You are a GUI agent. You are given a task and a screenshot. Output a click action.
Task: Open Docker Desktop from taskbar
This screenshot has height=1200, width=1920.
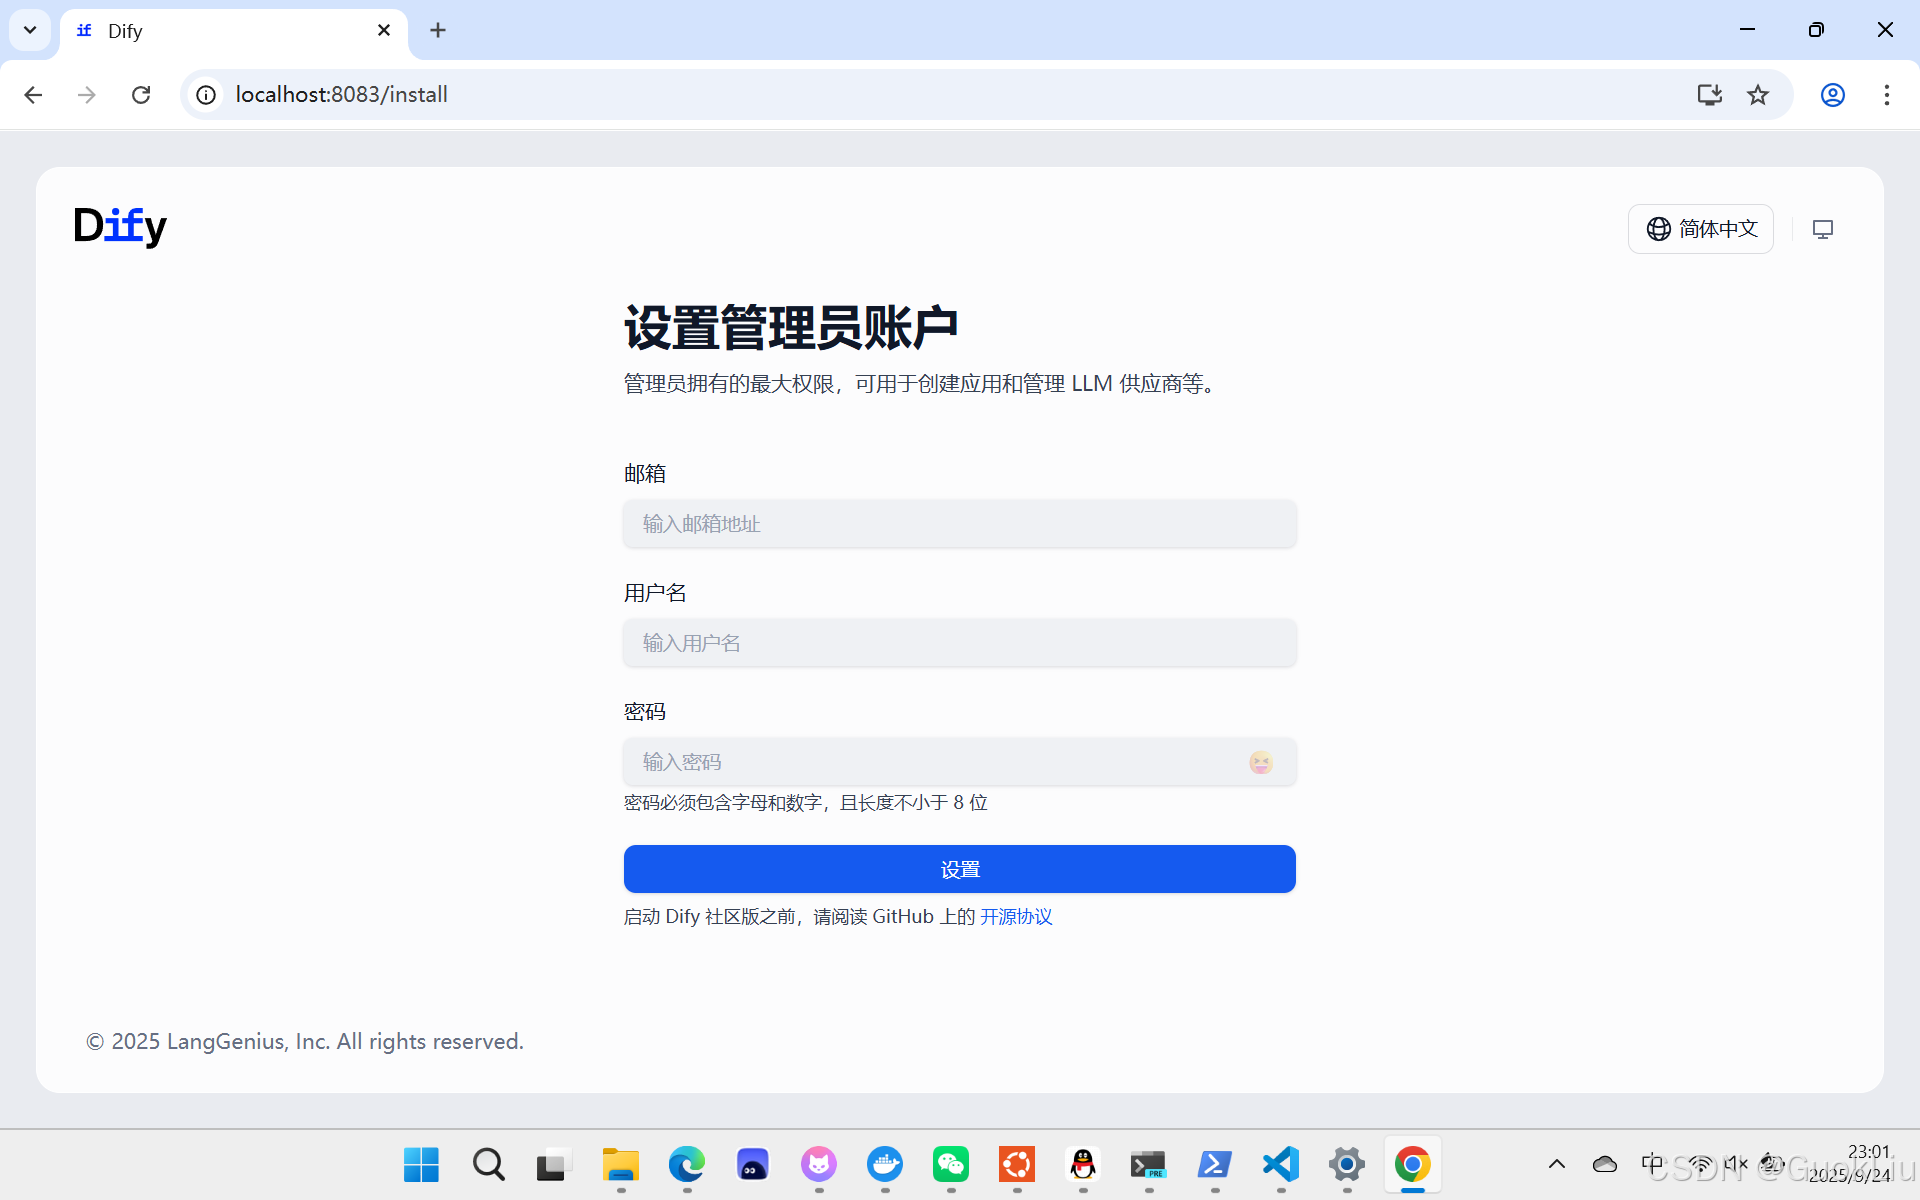click(885, 1164)
